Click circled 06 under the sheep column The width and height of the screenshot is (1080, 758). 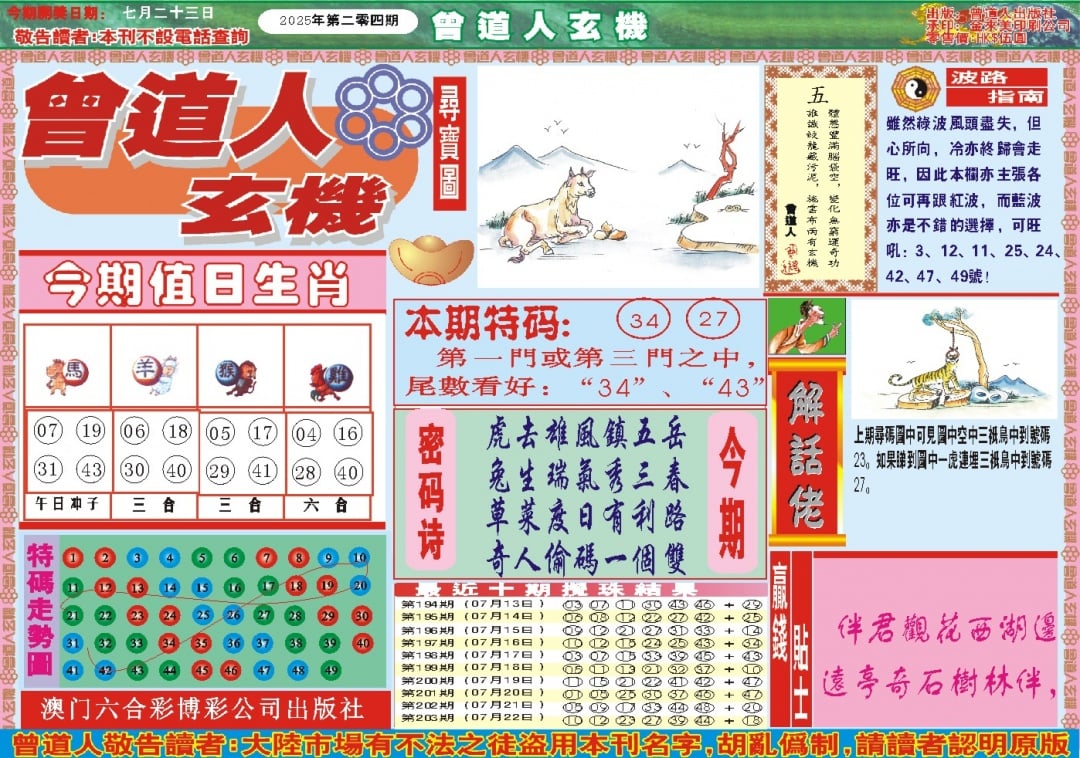click(x=134, y=432)
